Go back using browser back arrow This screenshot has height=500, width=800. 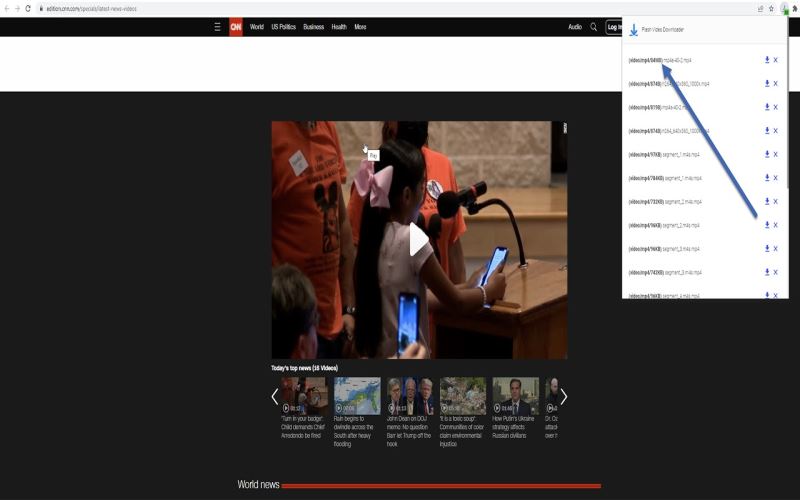click(x=7, y=9)
